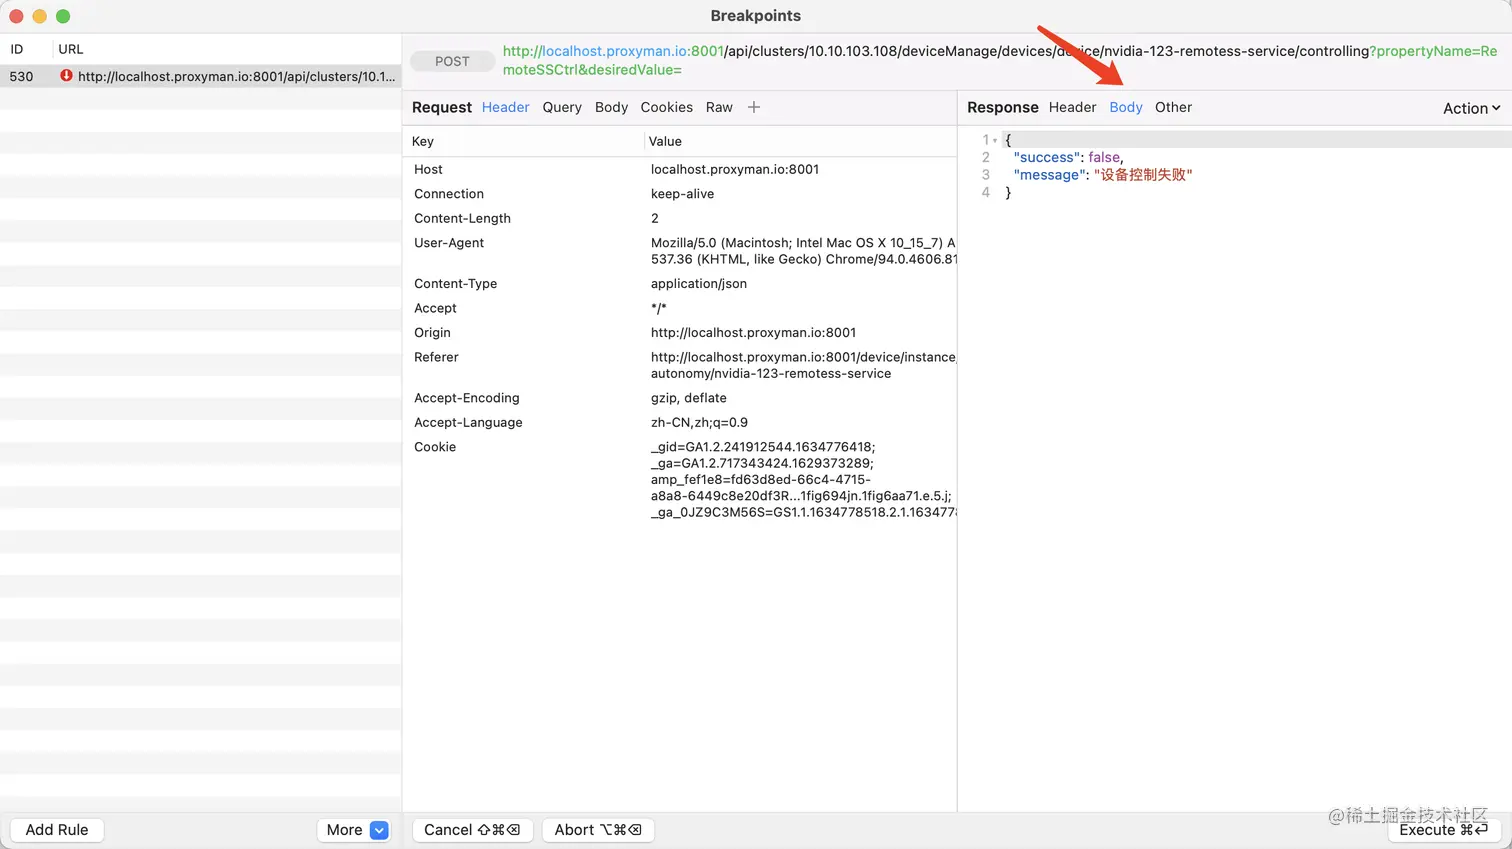1512x849 pixels.
Task: Switch to Request Query tab
Action: (x=562, y=107)
